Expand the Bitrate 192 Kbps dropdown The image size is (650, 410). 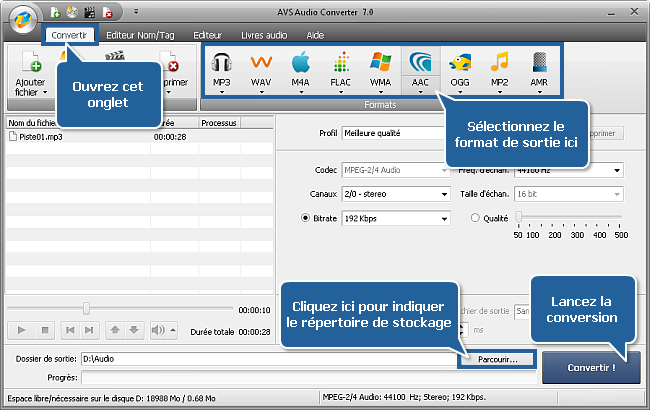point(395,217)
